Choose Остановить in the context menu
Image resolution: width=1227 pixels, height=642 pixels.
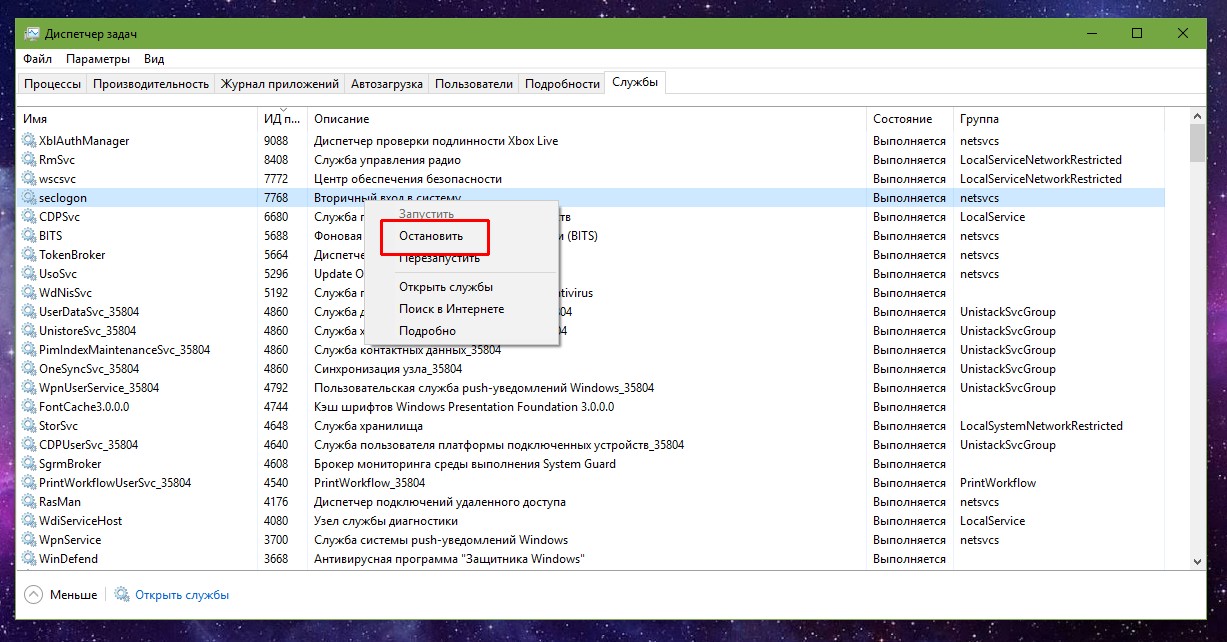click(x=431, y=236)
